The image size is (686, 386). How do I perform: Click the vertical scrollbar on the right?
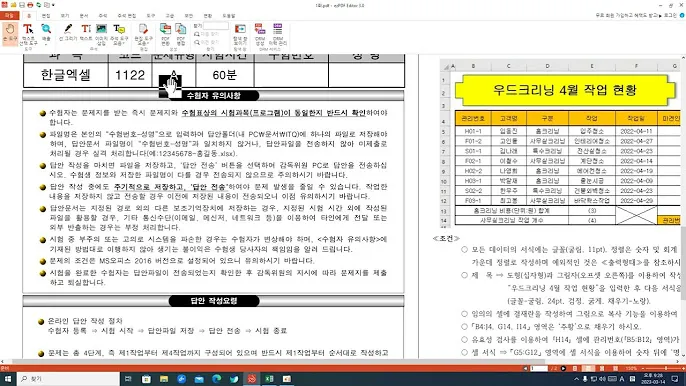(683, 263)
